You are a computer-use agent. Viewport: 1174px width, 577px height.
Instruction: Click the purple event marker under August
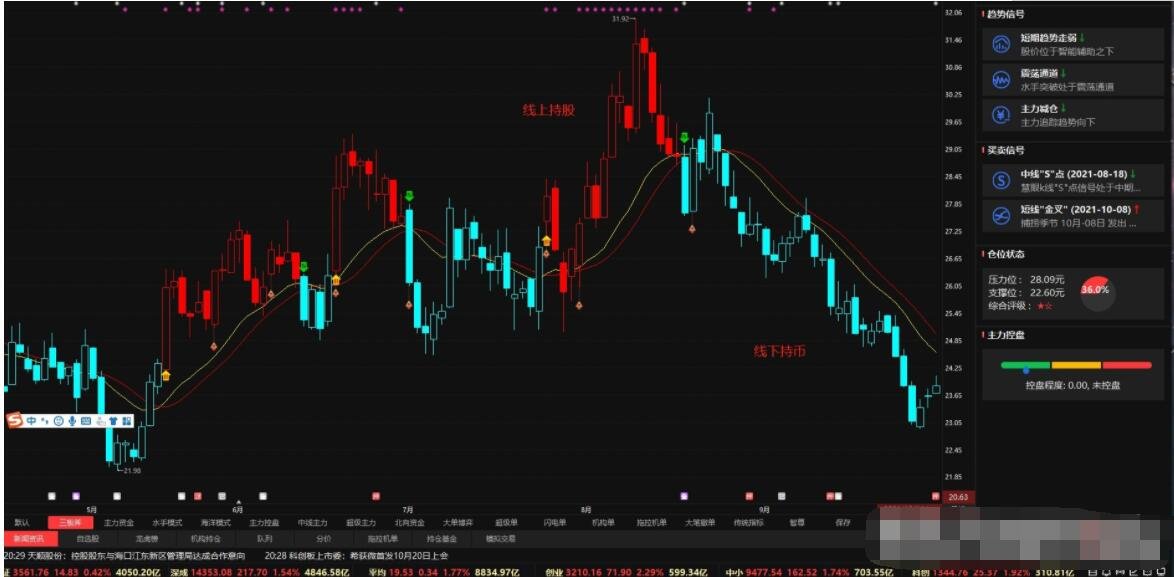683,495
